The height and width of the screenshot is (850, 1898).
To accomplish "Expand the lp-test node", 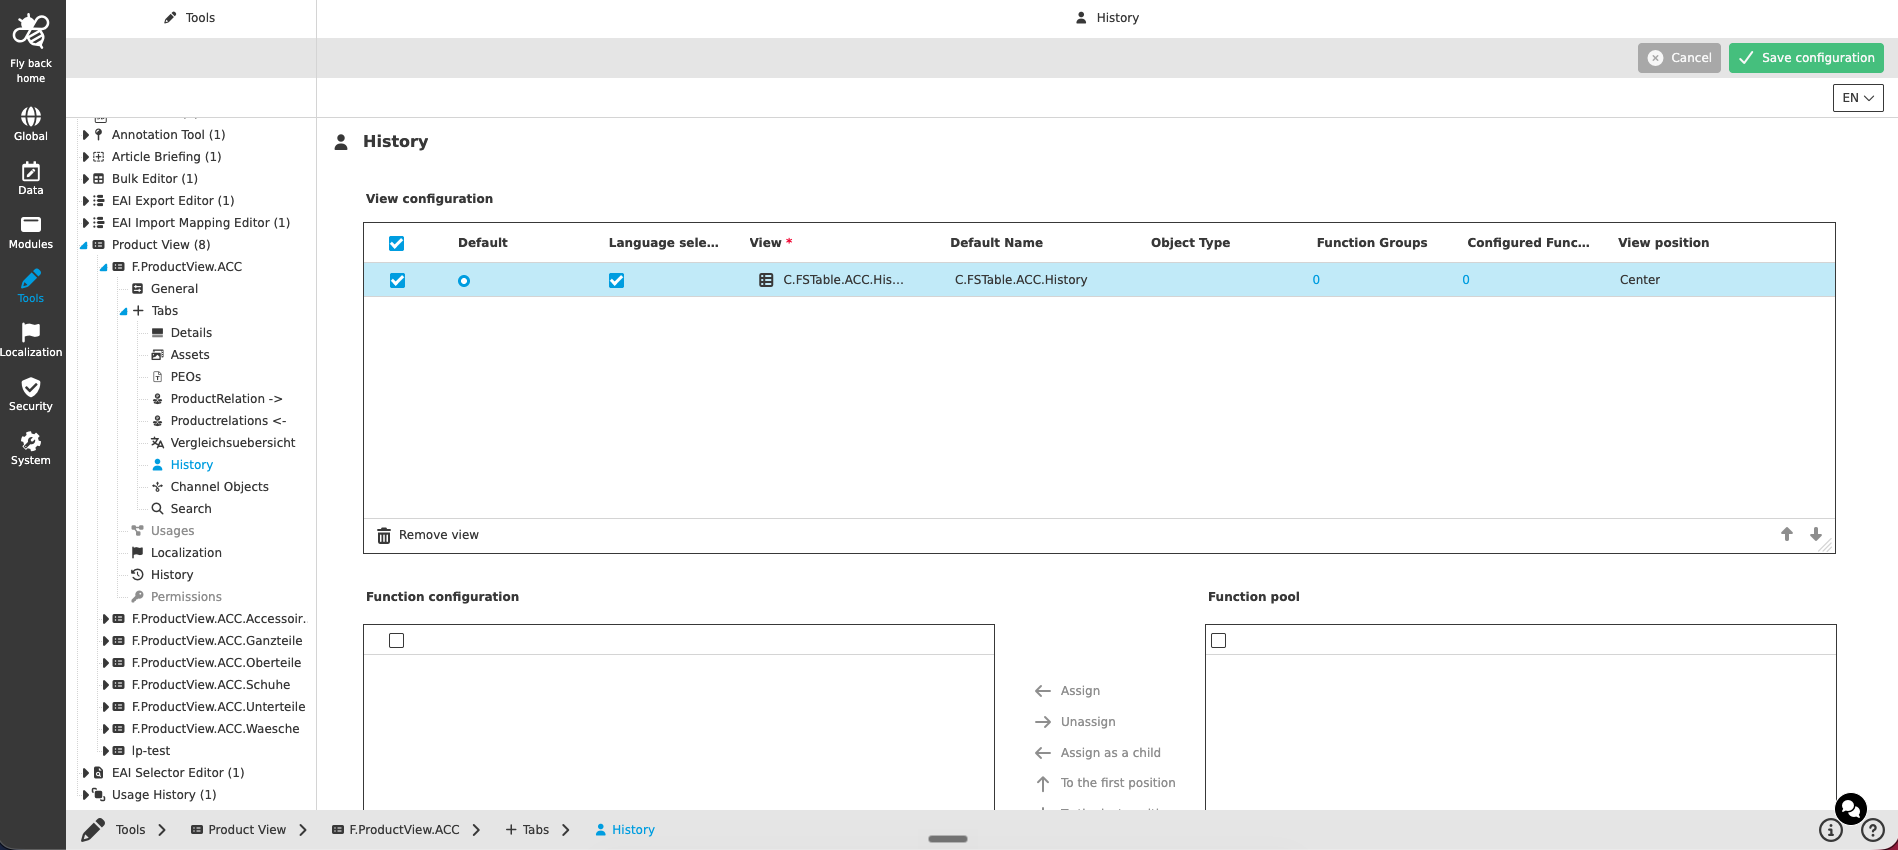I will click(x=106, y=751).
